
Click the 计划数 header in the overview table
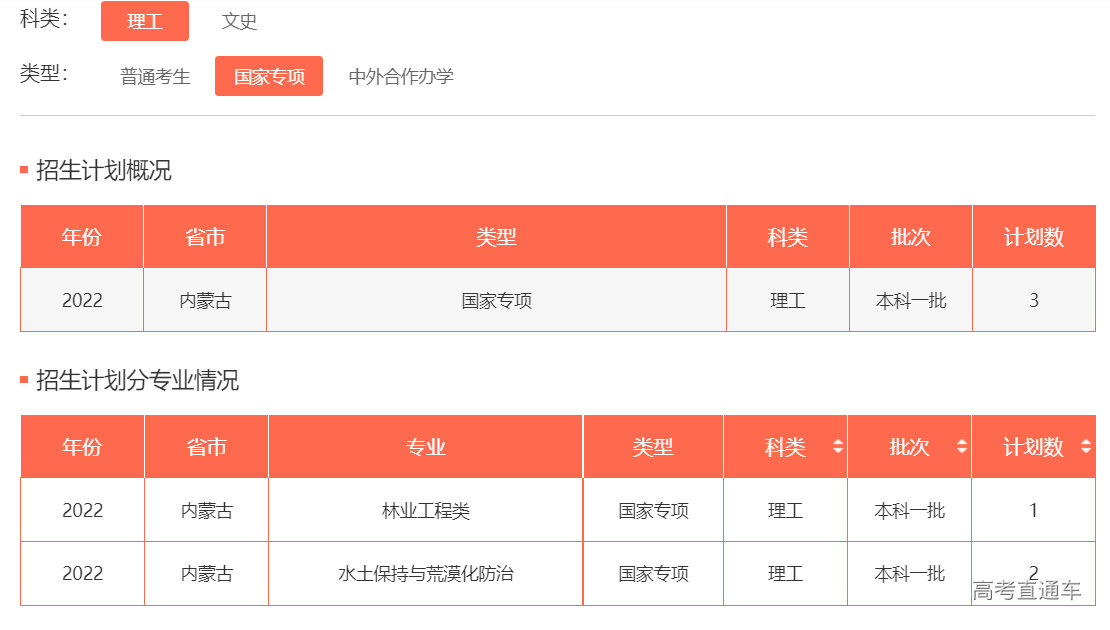(1033, 237)
